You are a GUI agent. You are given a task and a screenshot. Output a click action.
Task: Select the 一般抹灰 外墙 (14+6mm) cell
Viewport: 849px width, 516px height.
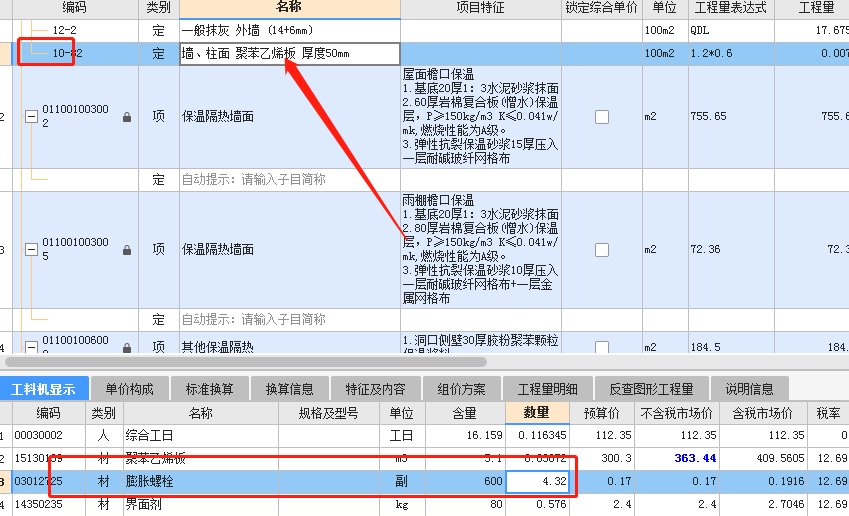[290, 31]
